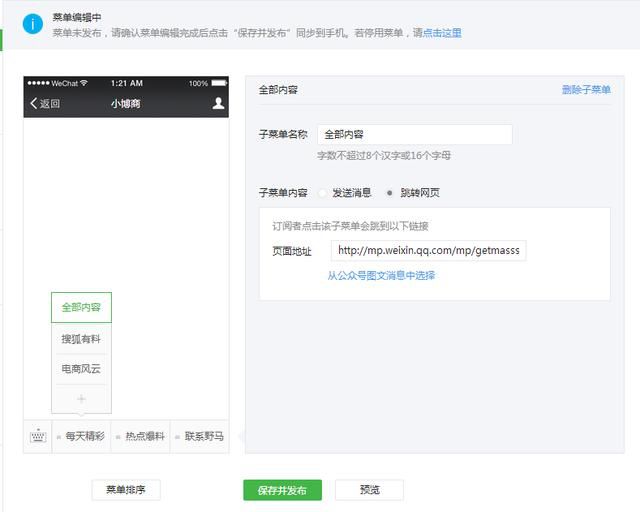Click the back arrow 返回 in preview
Image resolution: width=640 pixels, height=512 pixels.
[45, 103]
